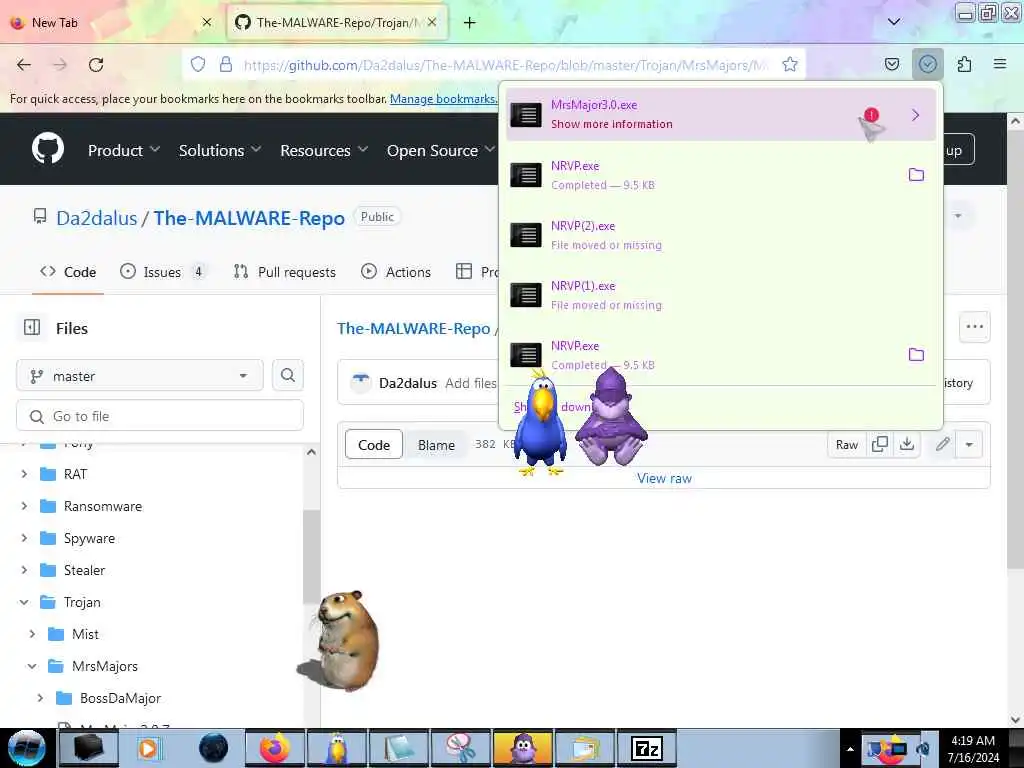
Task: Open the Pull requests tab
Action: tap(285, 272)
